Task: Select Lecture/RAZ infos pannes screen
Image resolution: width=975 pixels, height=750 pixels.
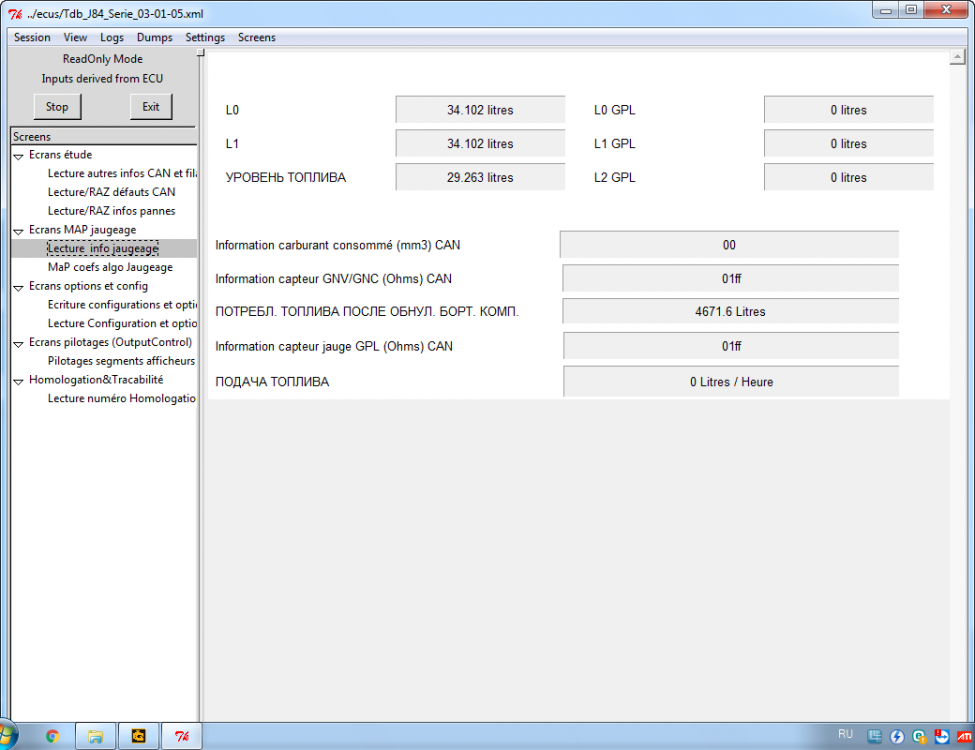Action: 111,211
